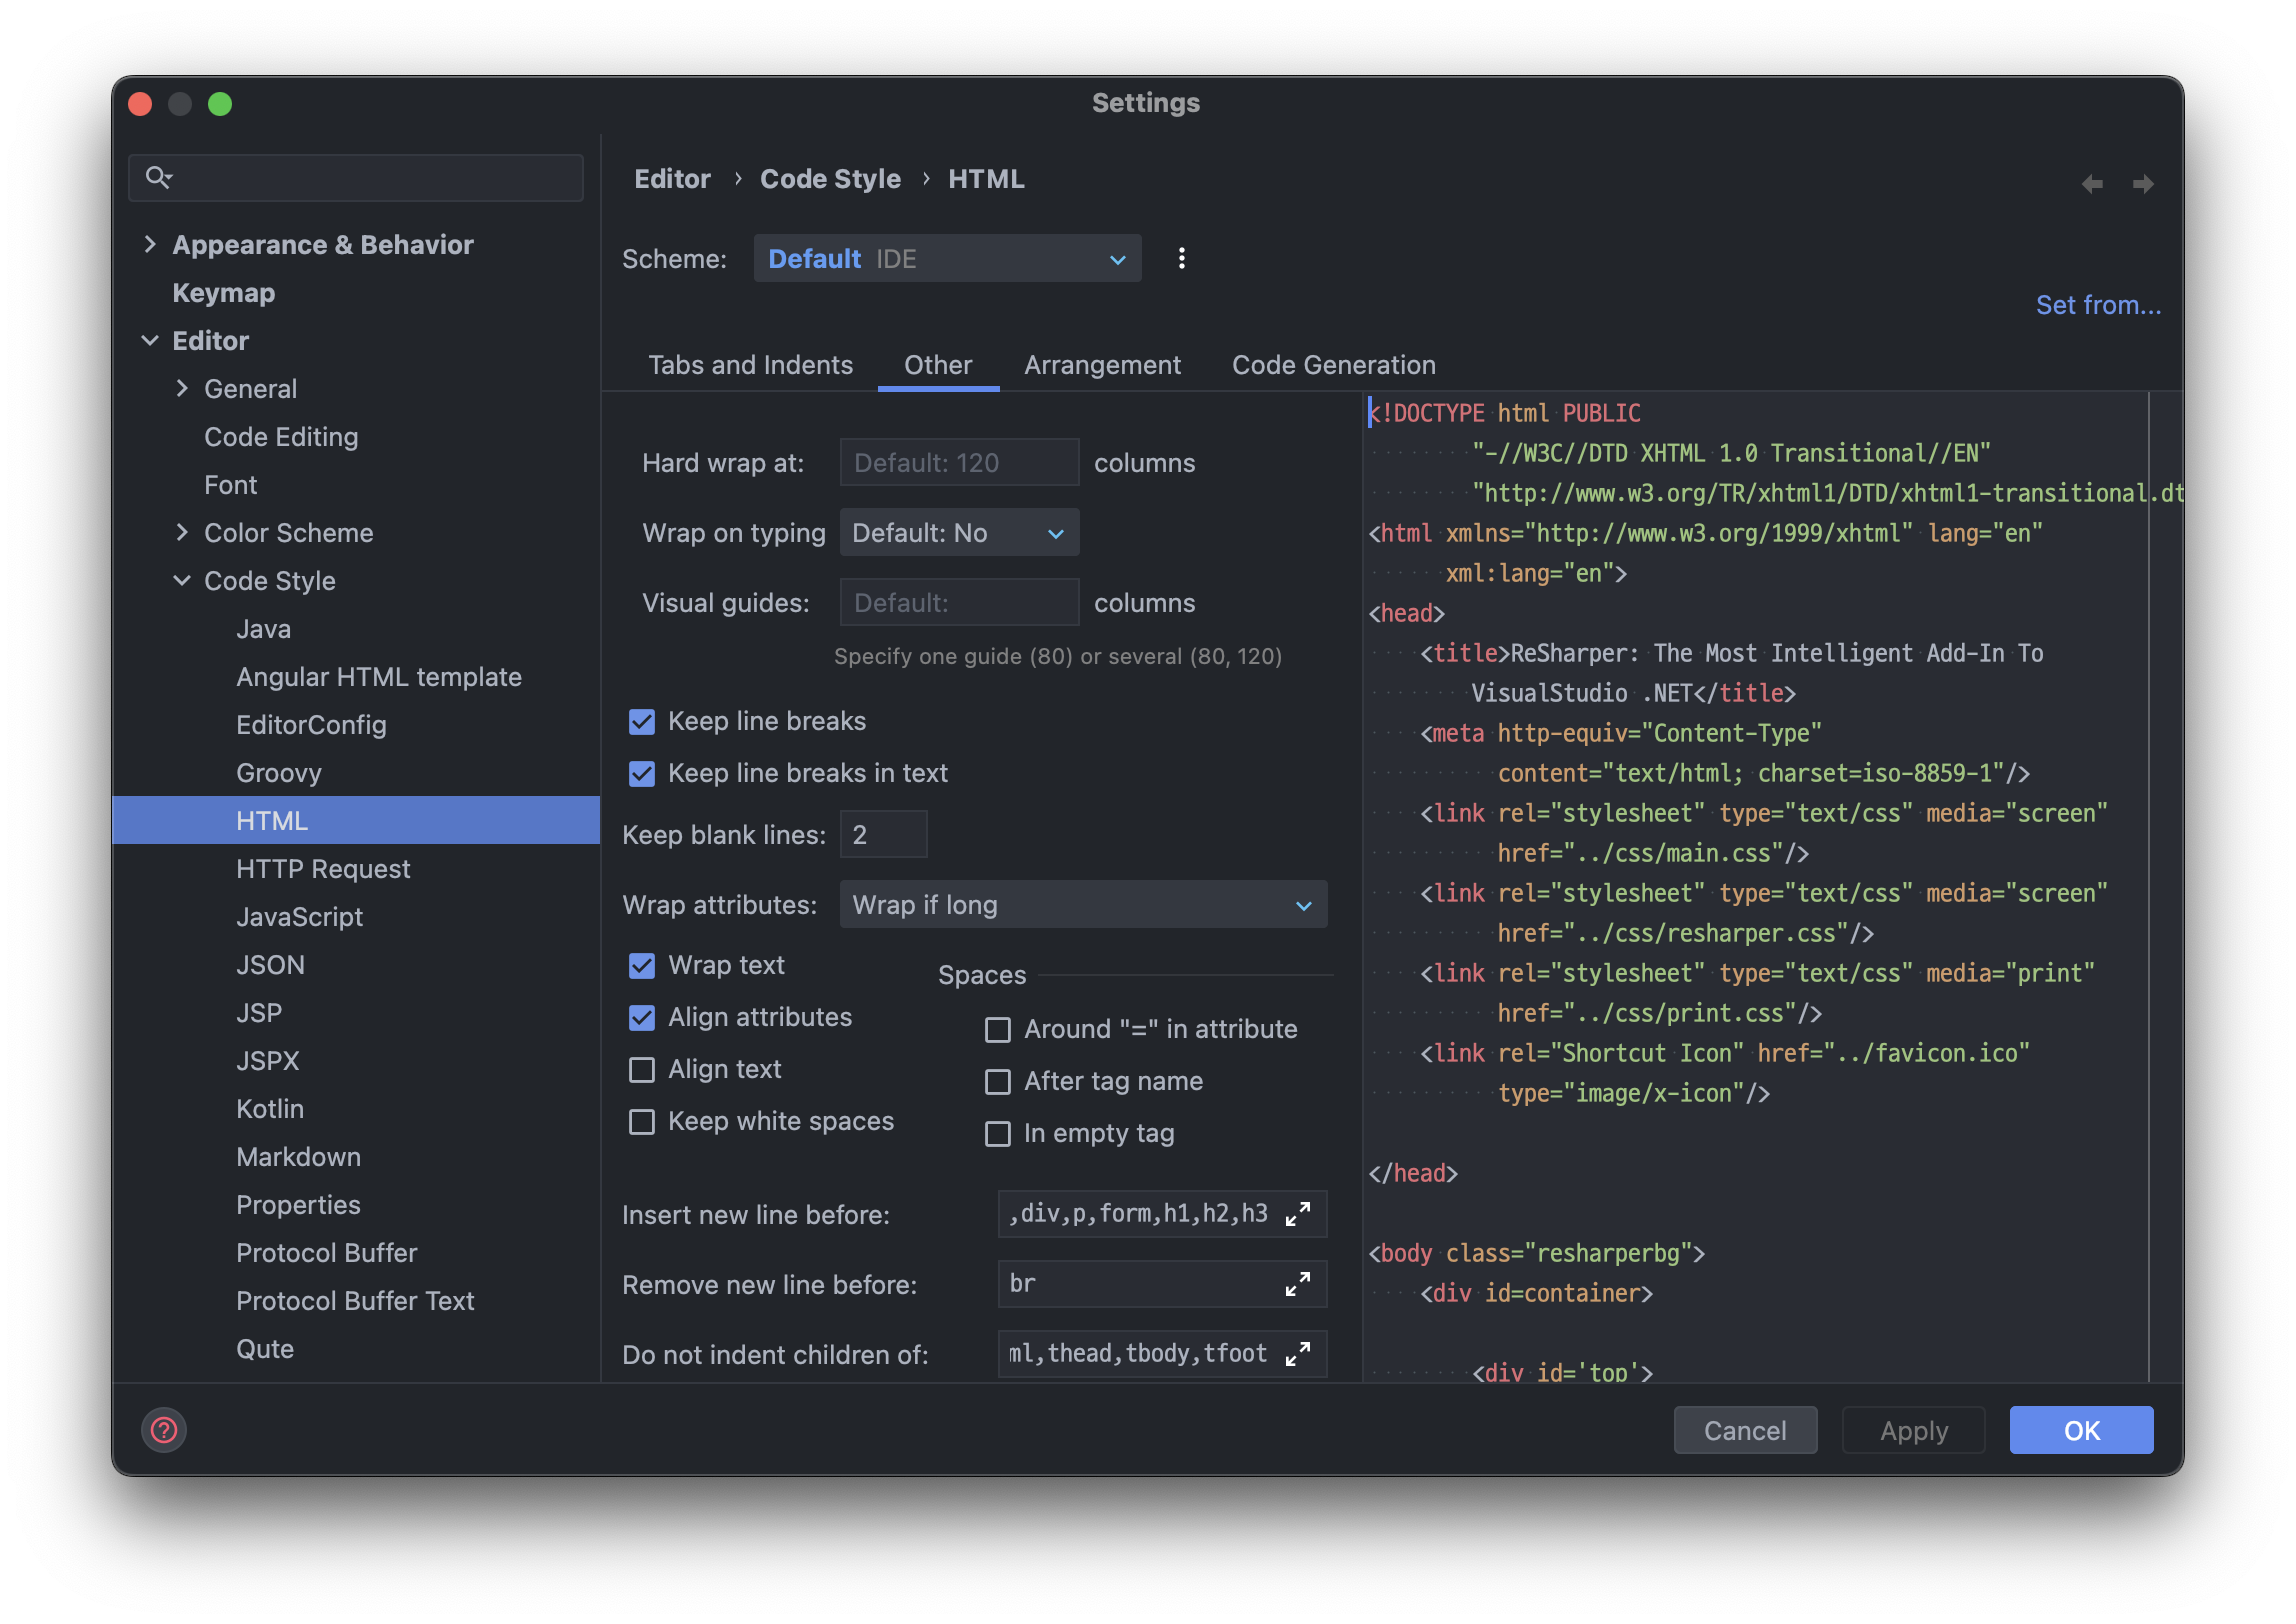Screen dimensions: 2296x1624
Task: Expand the Do not indent children field
Action: (x=1297, y=1354)
